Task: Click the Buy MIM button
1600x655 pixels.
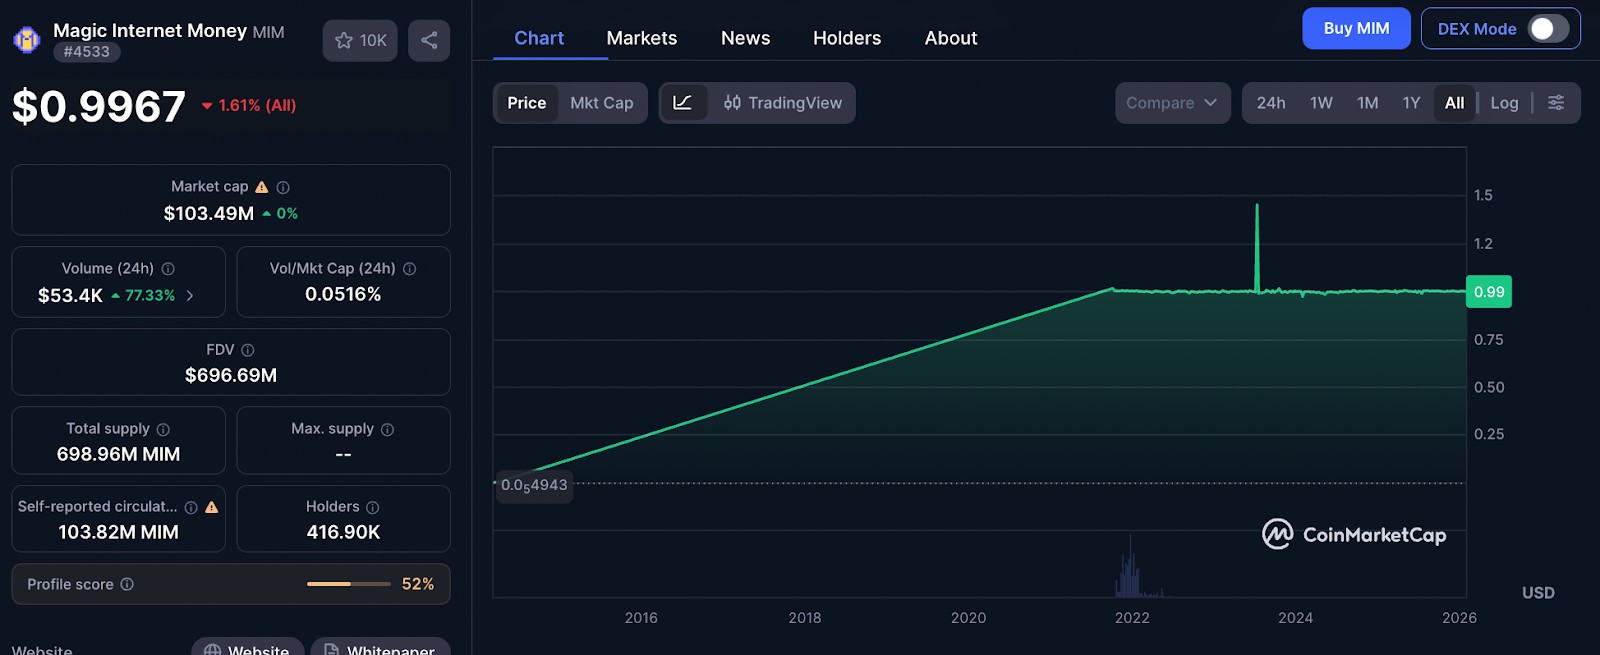Action: [x=1356, y=28]
